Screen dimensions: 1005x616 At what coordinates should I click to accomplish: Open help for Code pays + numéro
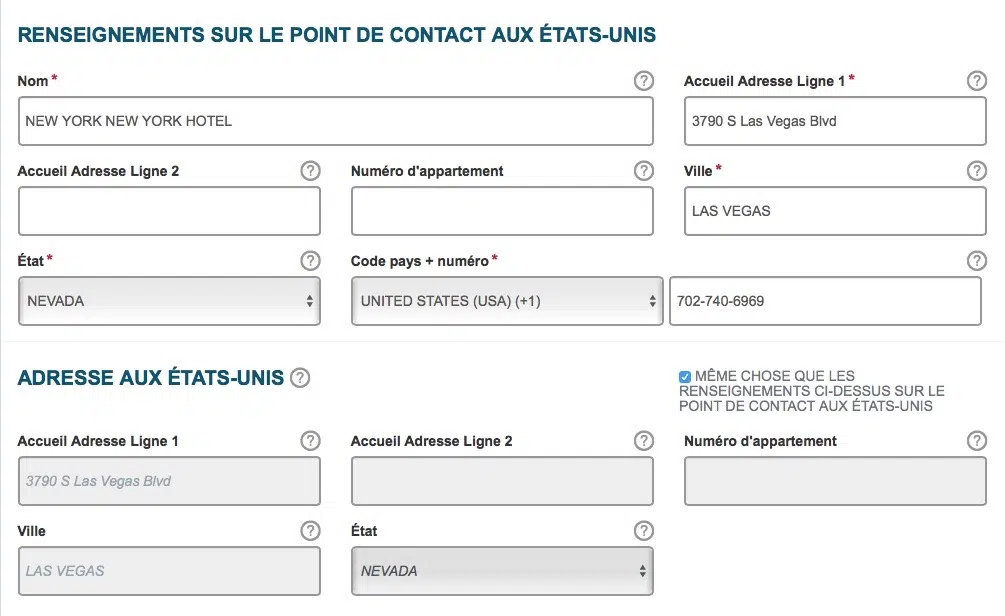[977, 261]
